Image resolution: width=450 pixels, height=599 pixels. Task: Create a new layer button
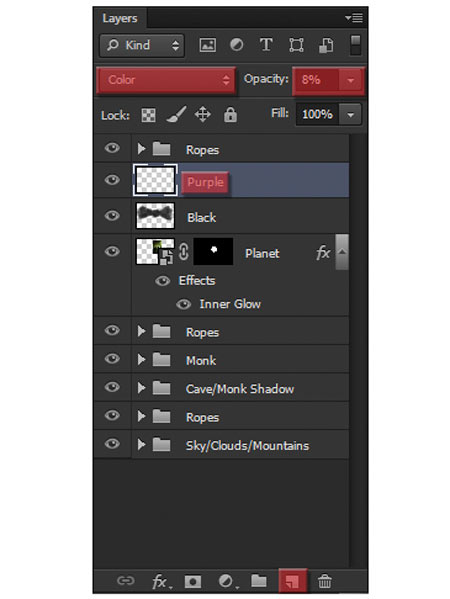pos(292,581)
